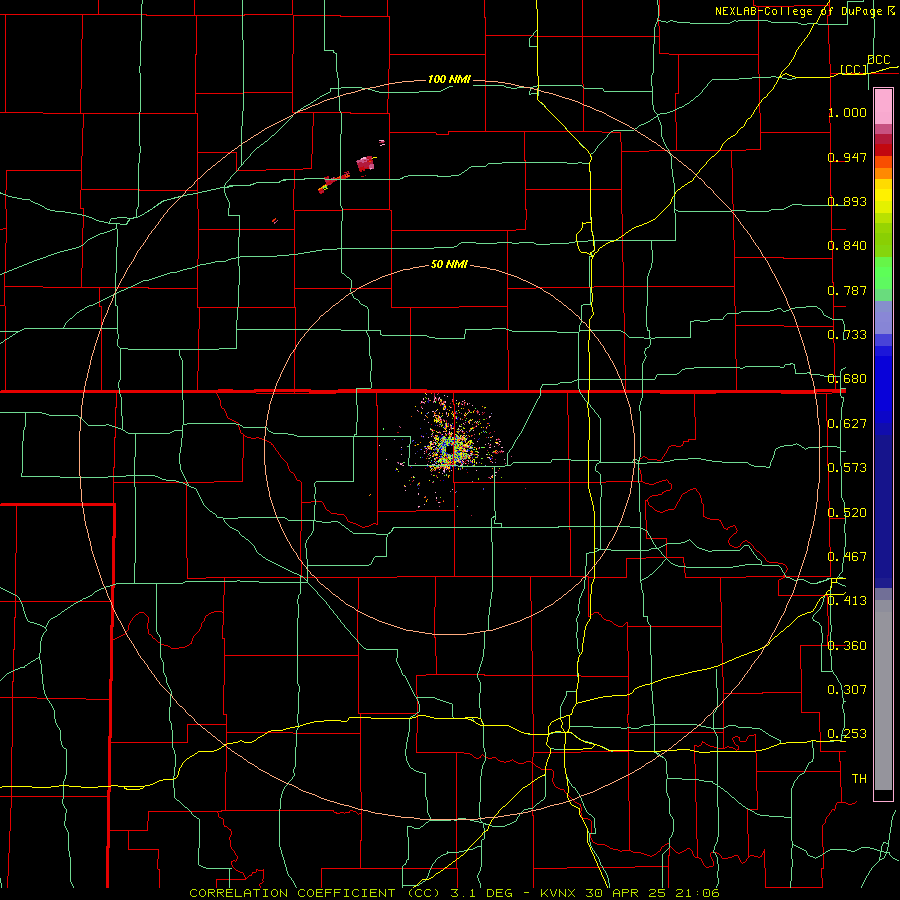900x900 pixels.
Task: Pick the gray segment of the color bar
Action: click(x=883, y=695)
